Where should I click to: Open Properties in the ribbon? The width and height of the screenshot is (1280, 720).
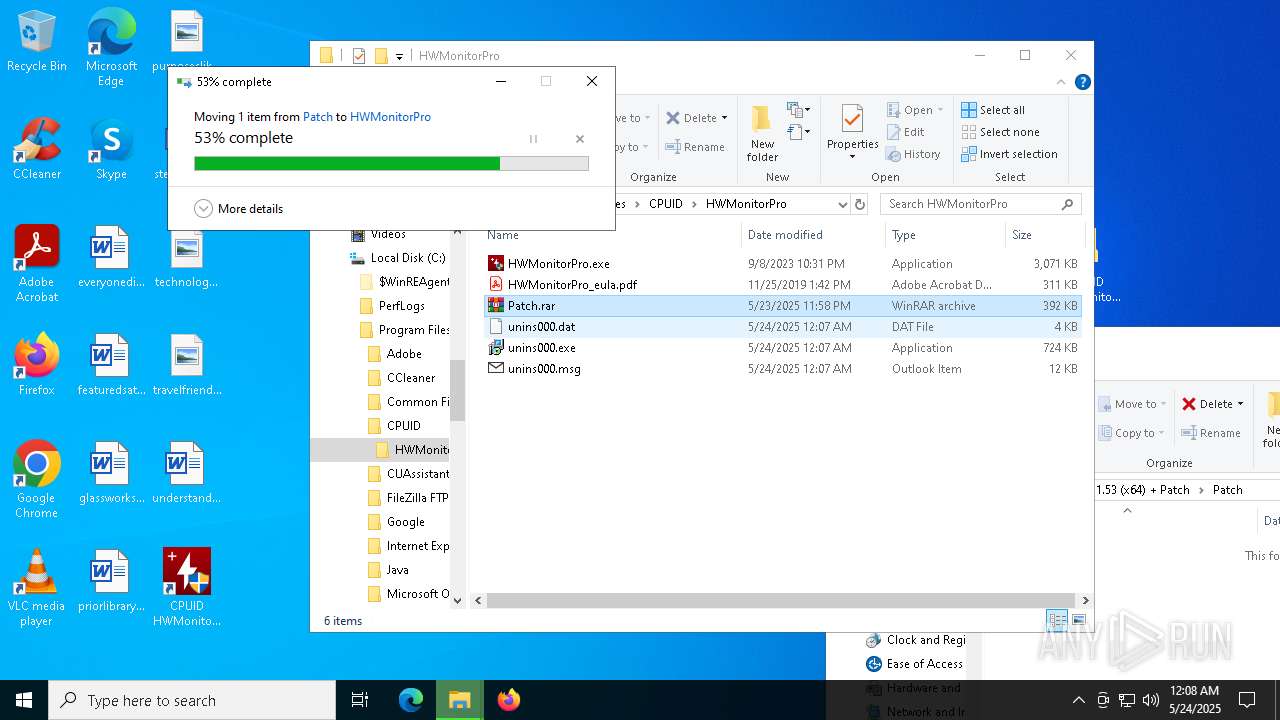[852, 127]
